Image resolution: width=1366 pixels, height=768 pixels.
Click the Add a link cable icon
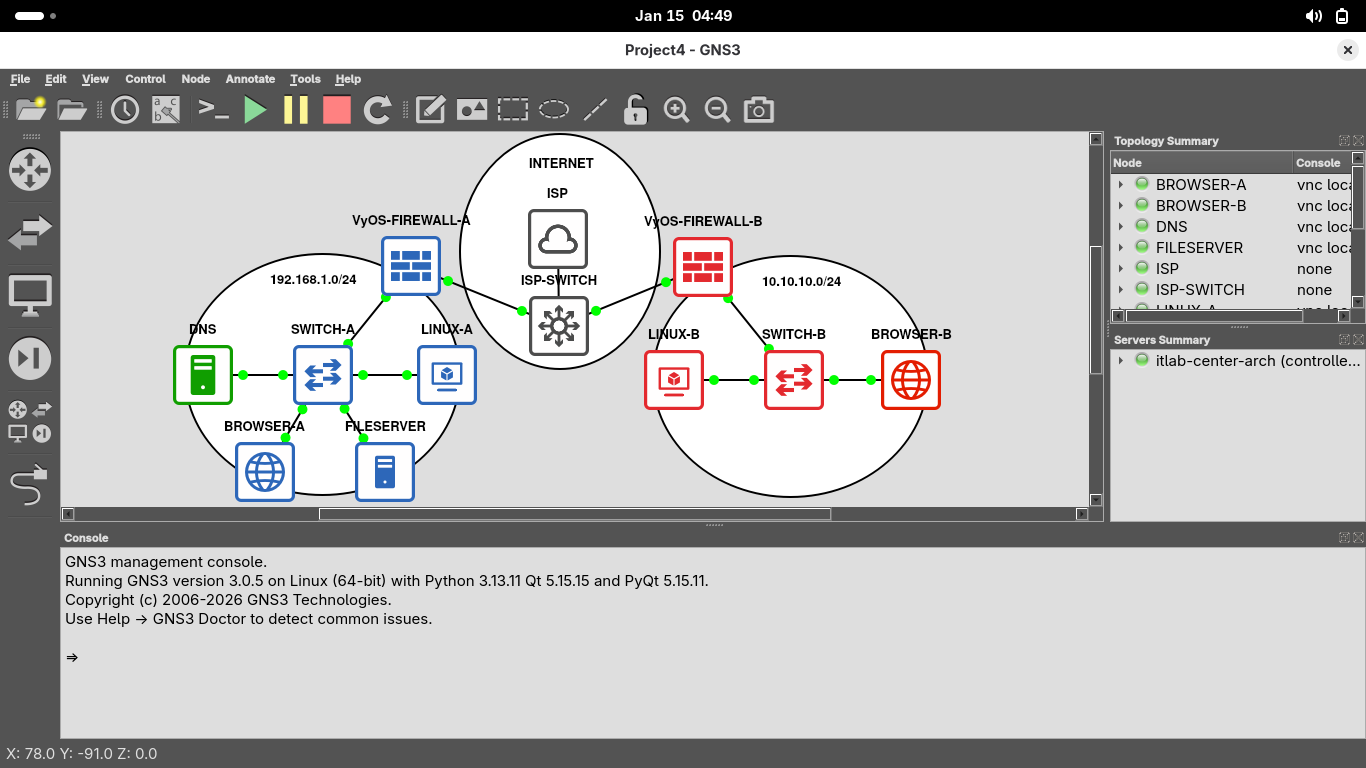click(29, 487)
